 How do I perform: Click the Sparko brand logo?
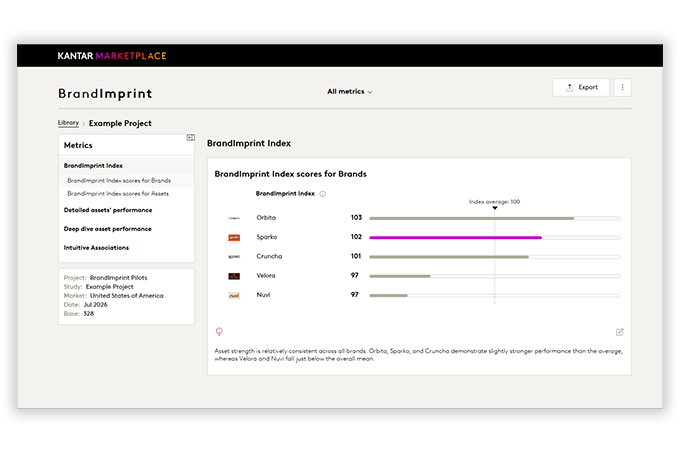[234, 238]
